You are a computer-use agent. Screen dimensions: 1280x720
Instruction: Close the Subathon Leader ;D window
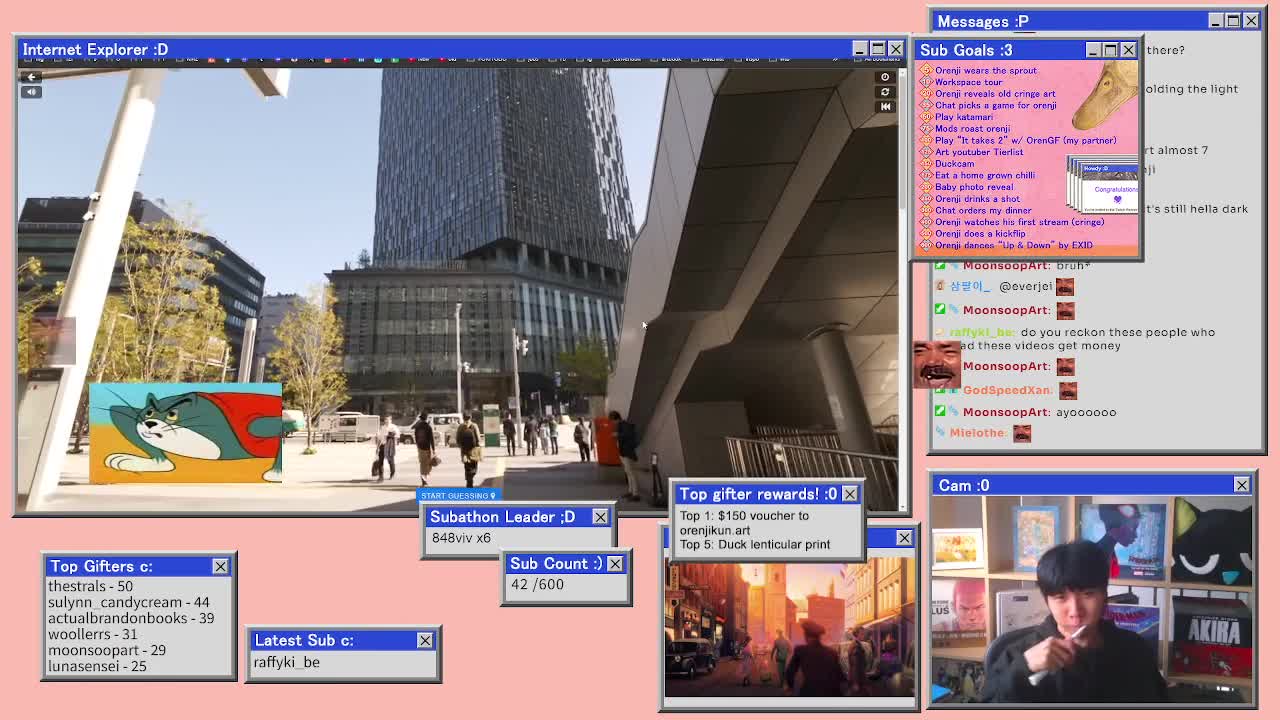click(x=600, y=517)
